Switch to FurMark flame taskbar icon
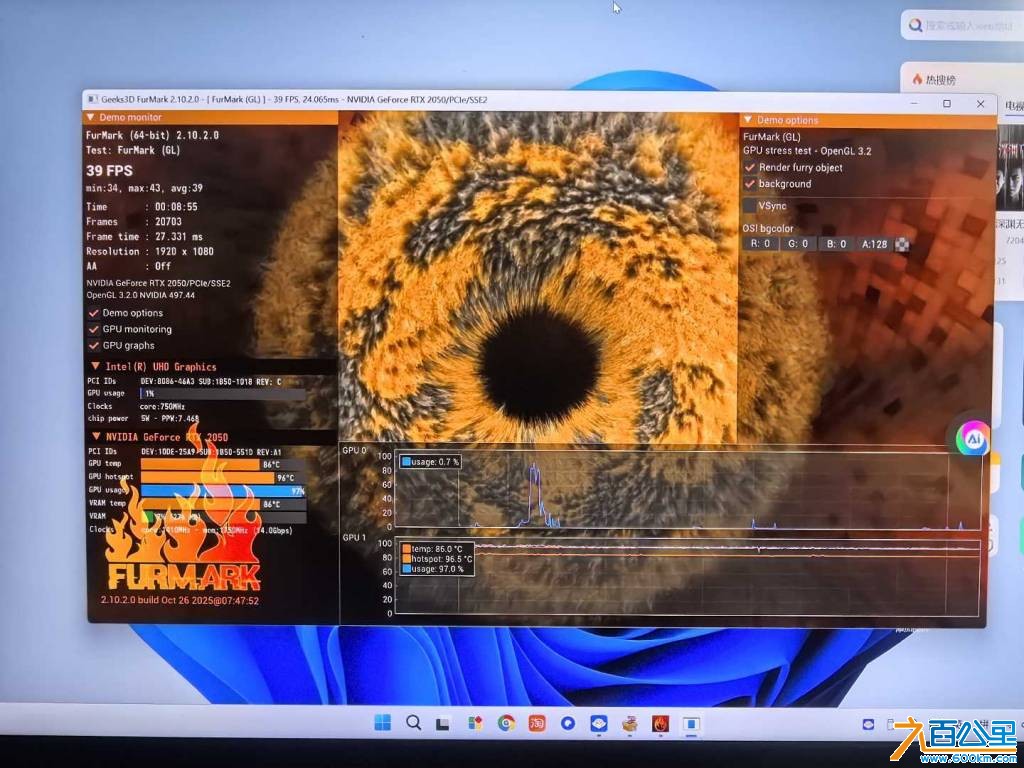The width and height of the screenshot is (1024, 768). point(660,724)
